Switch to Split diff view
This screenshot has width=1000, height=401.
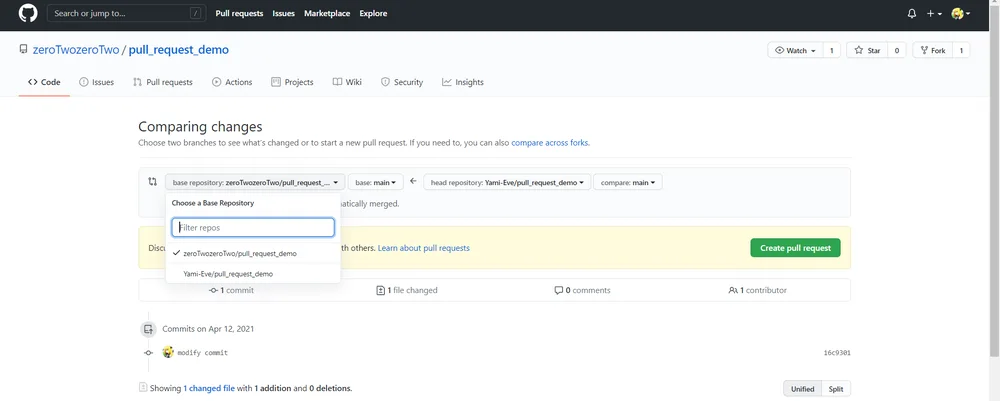pyautogui.click(x=835, y=389)
